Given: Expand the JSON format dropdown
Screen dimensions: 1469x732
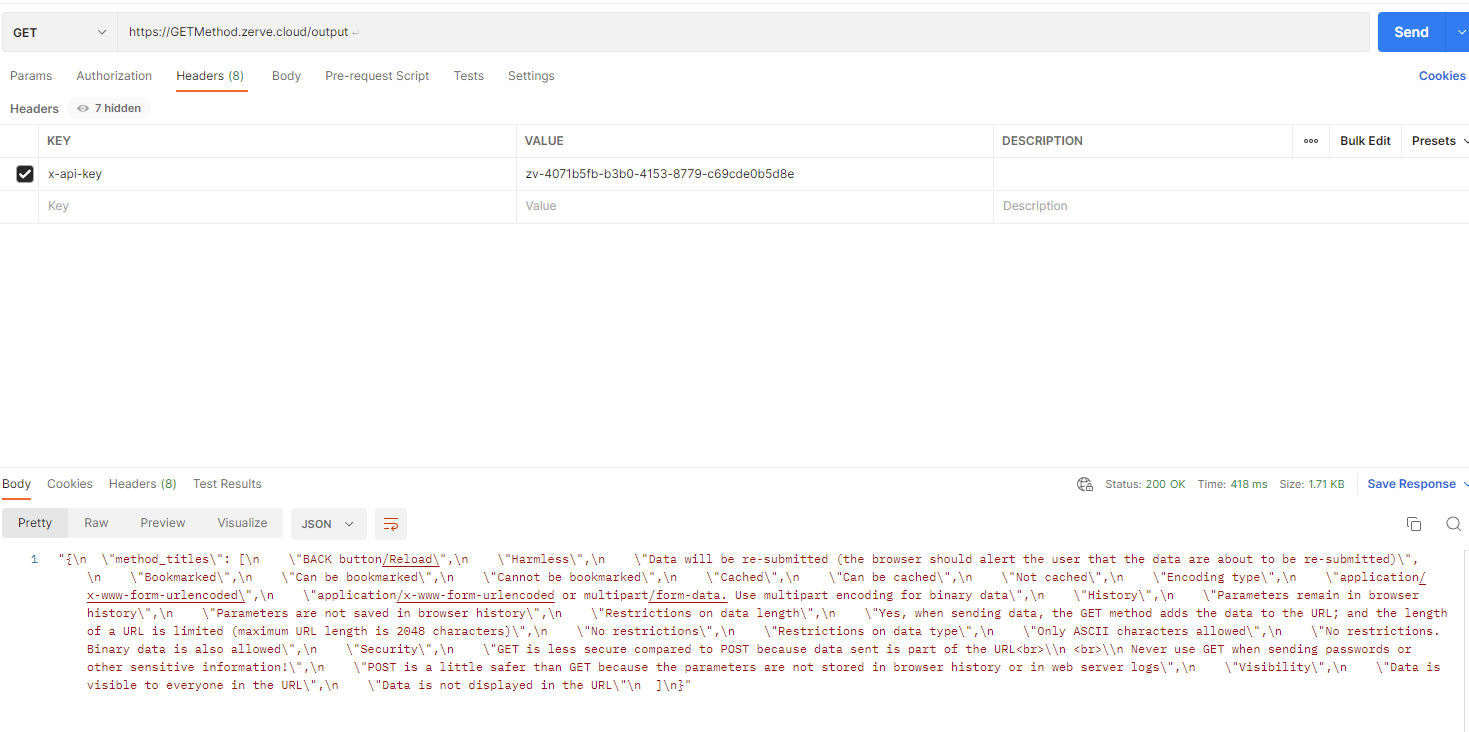Looking at the screenshot, I should [328, 524].
